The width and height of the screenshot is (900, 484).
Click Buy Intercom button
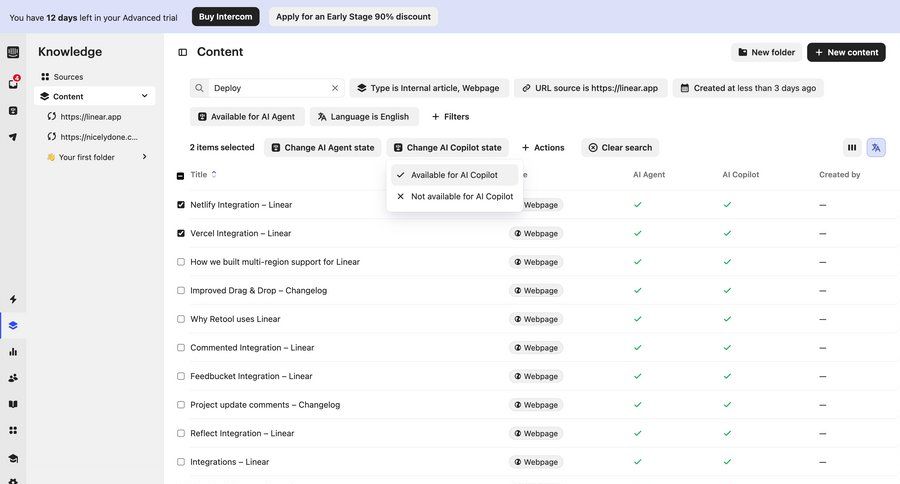pyautogui.click(x=226, y=17)
